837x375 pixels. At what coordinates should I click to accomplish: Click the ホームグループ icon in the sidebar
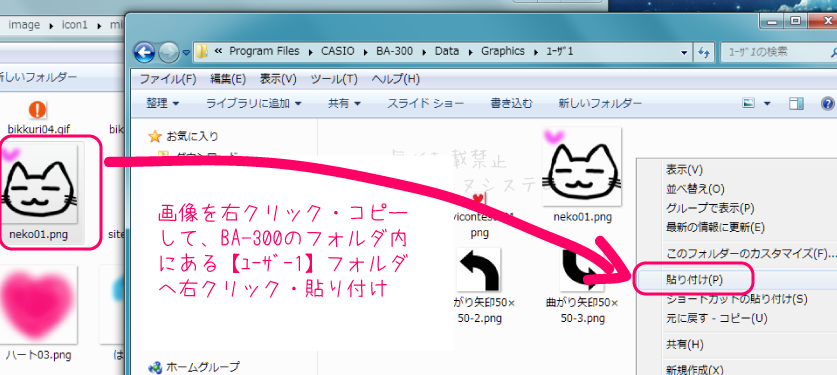click(x=155, y=367)
